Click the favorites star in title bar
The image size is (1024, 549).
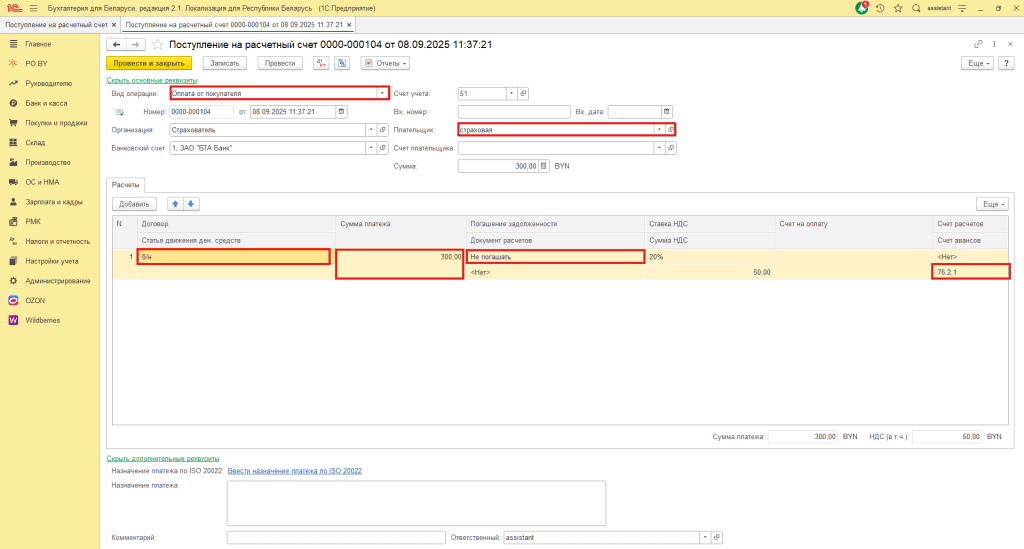(x=898, y=8)
